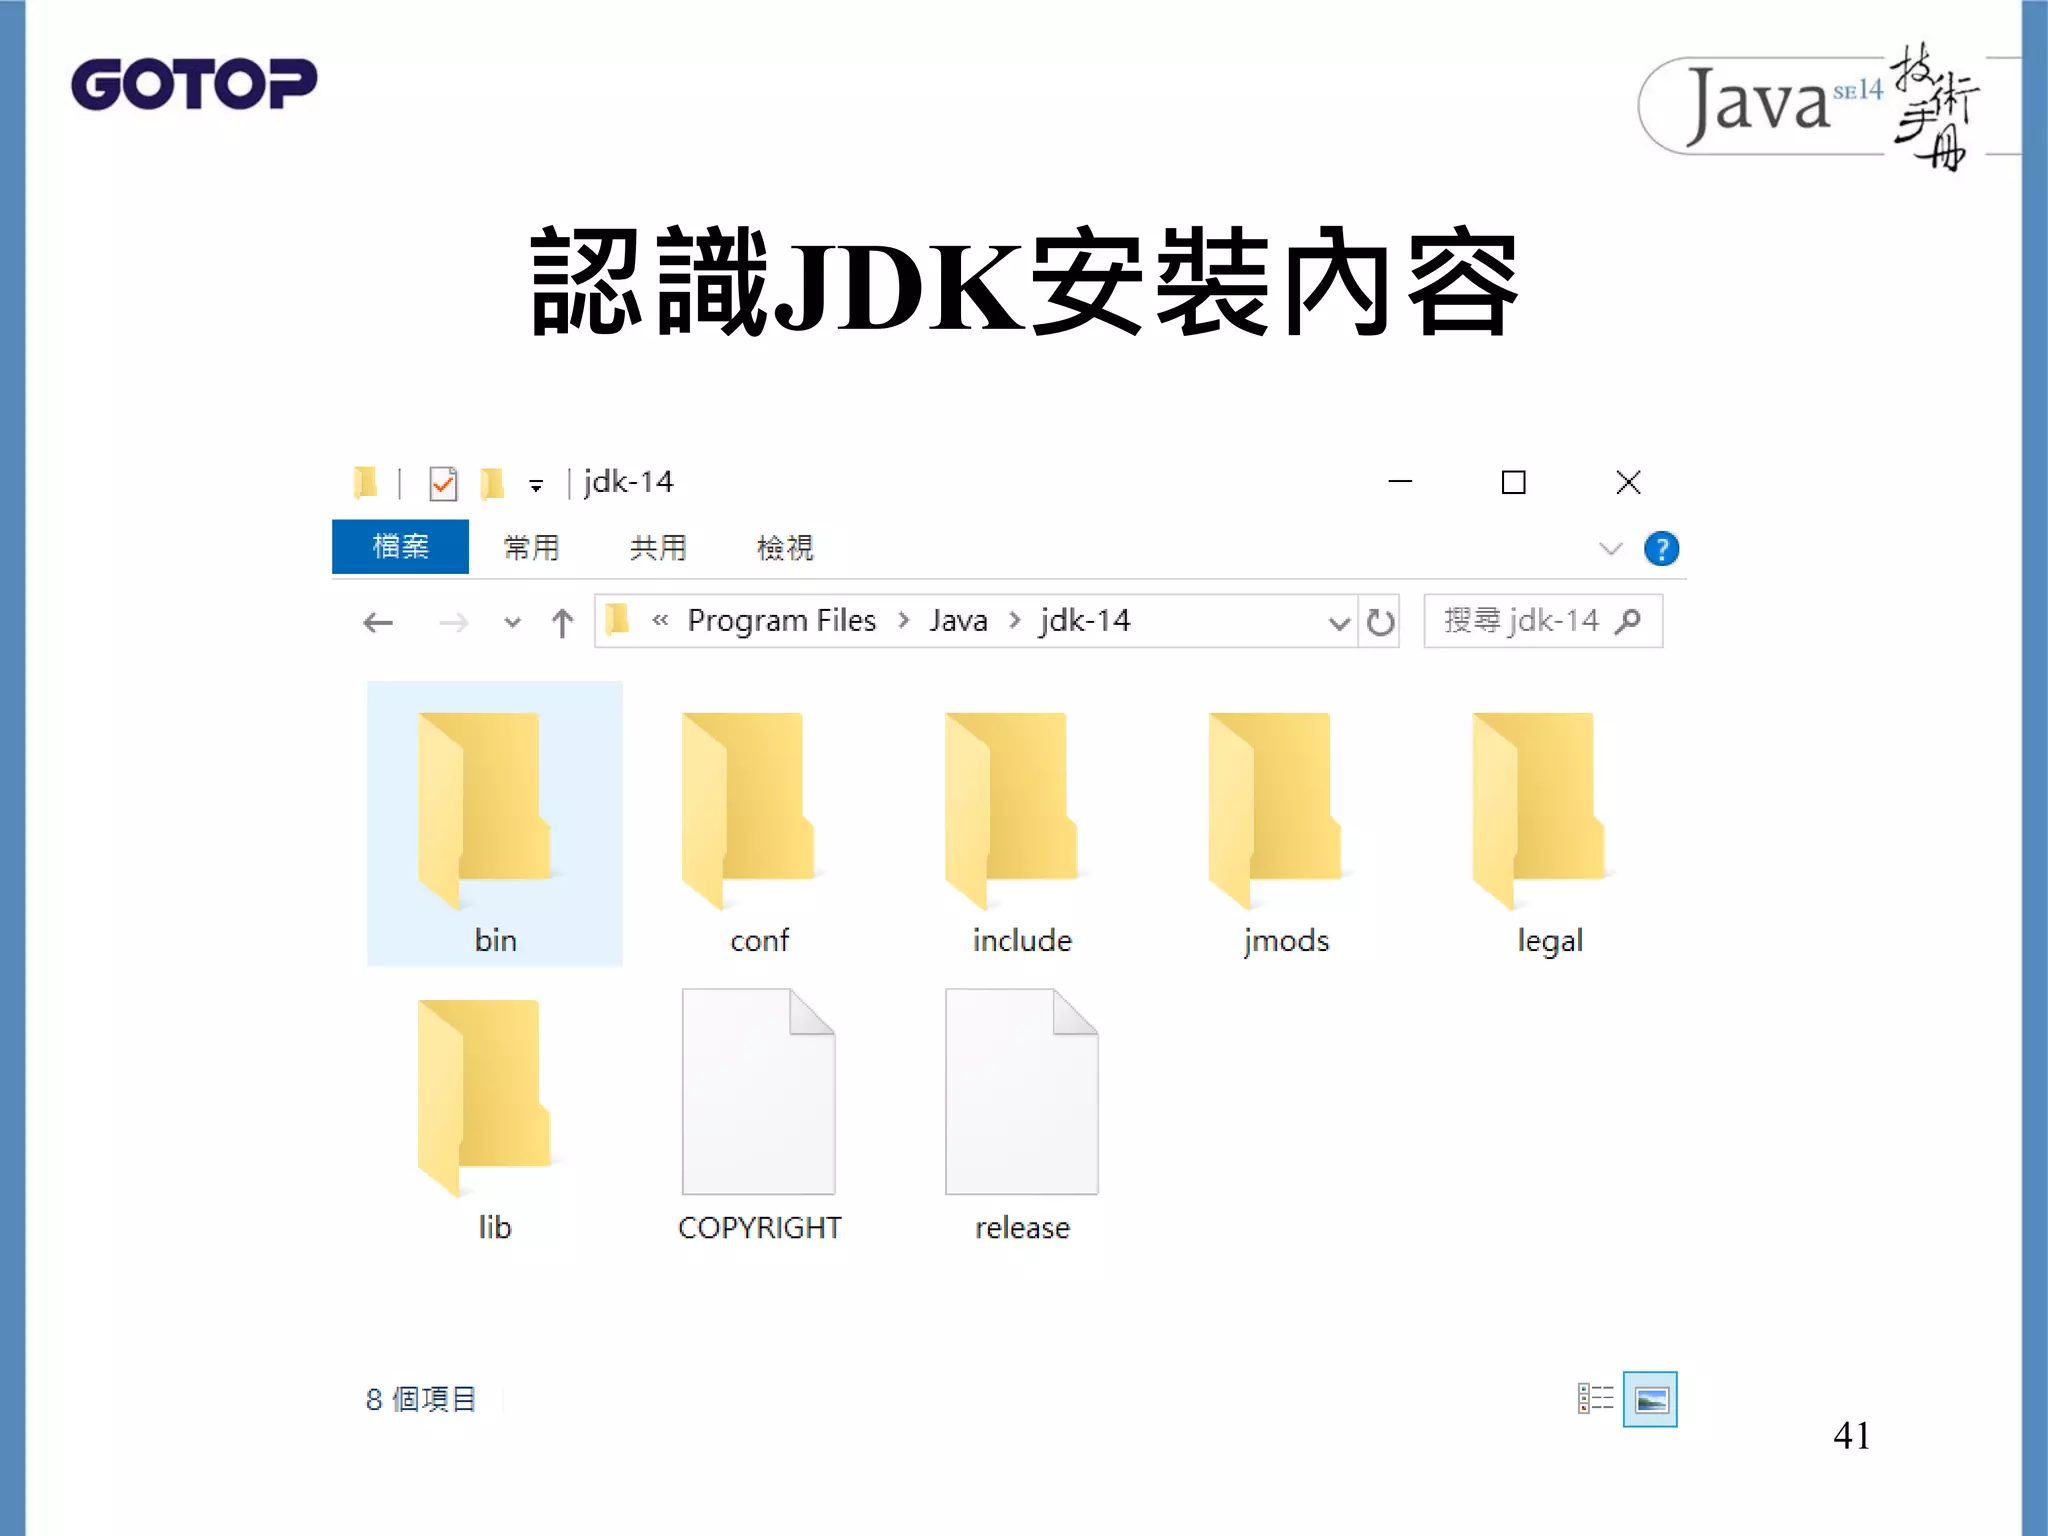Minimize the jdk-14 window
This screenshot has width=2048, height=1536.
point(1400,482)
